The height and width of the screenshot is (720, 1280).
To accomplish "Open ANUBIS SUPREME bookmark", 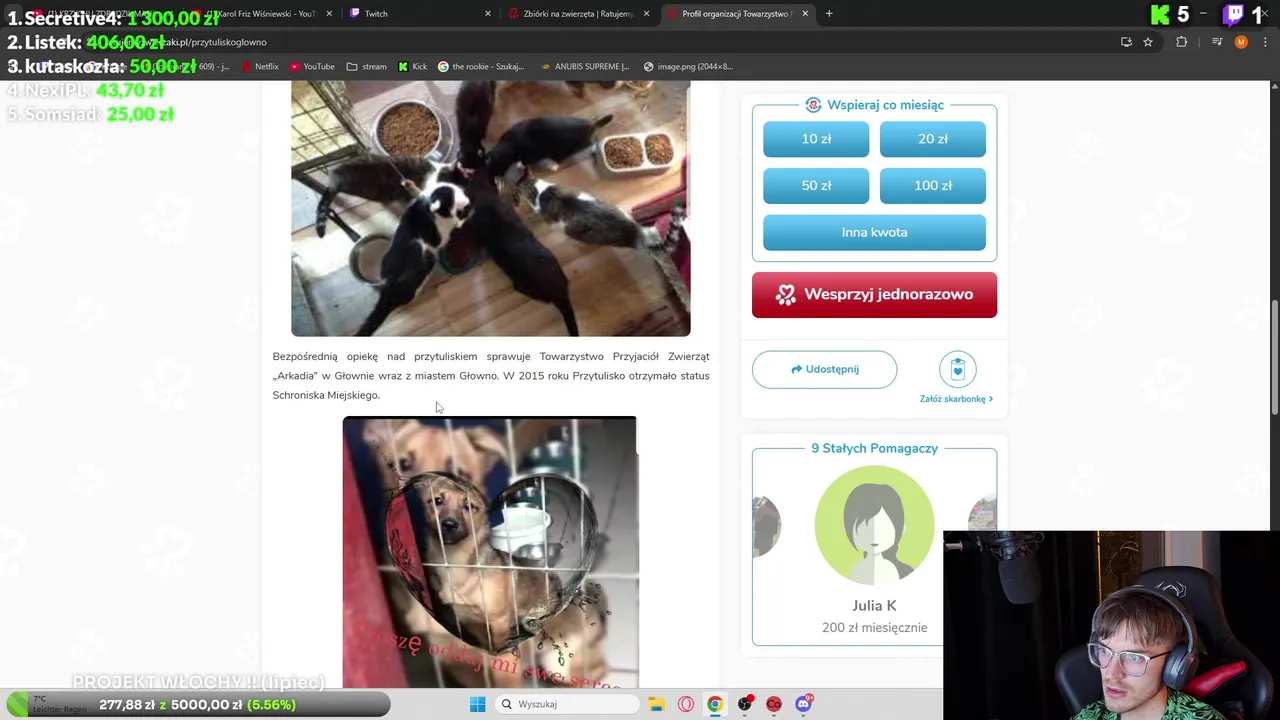I will (x=585, y=67).
